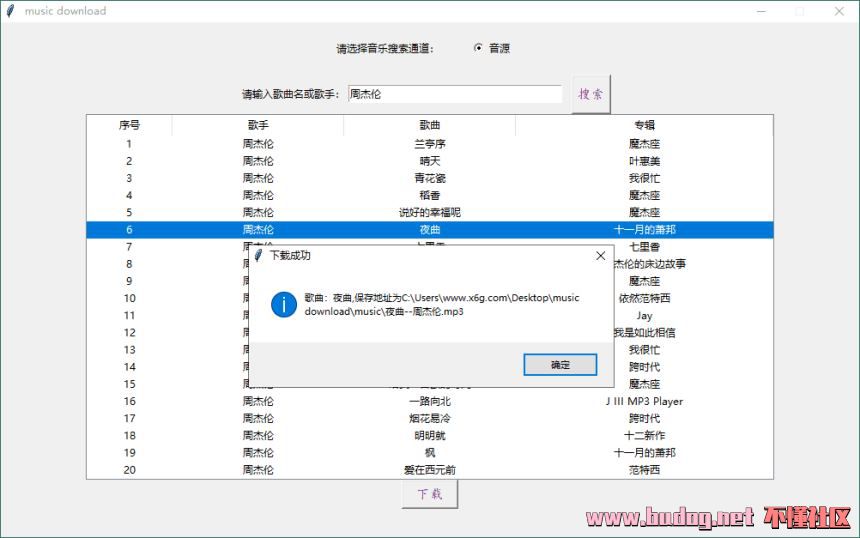Click the 请选择音乐搜索通道 label
This screenshot has width=860, height=538.
coord(385,49)
